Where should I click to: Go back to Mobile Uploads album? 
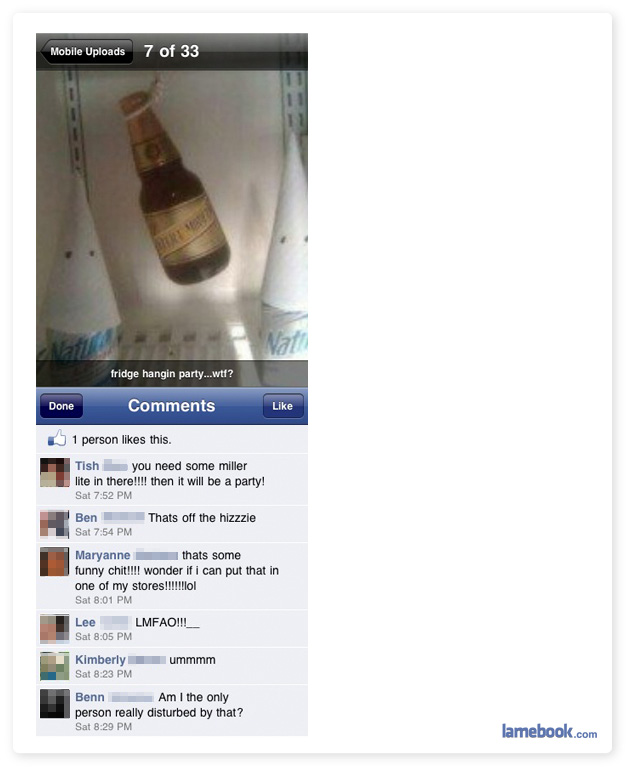[x=87, y=52]
